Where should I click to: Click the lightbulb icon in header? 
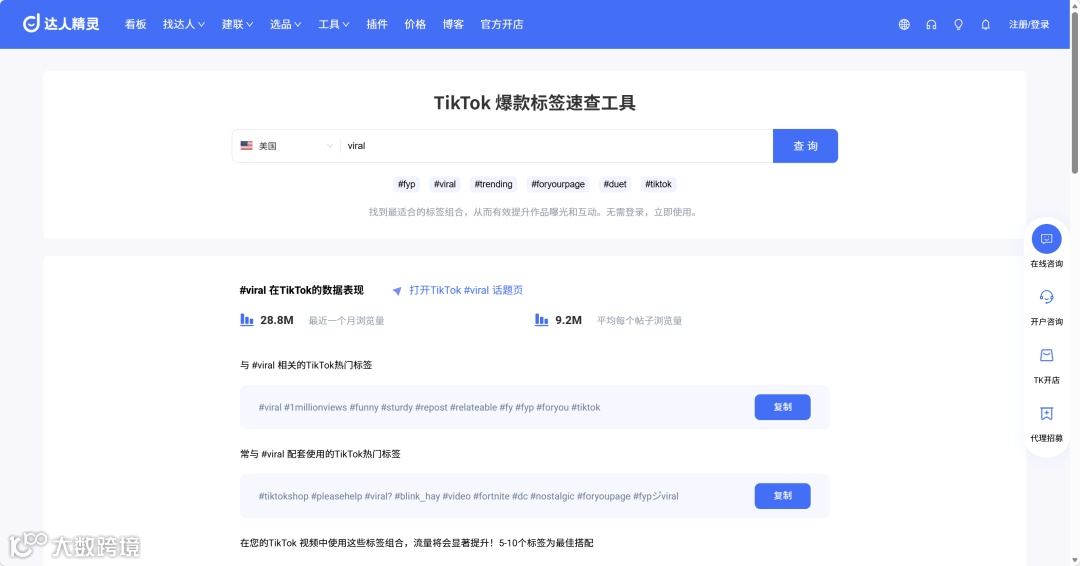958,24
